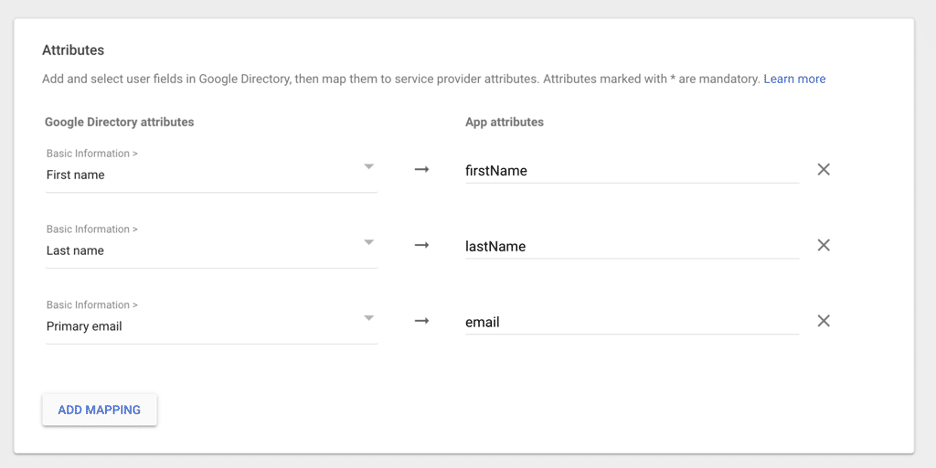Click Basic Information label above First name
The width and height of the screenshot is (936, 468).
(x=92, y=154)
